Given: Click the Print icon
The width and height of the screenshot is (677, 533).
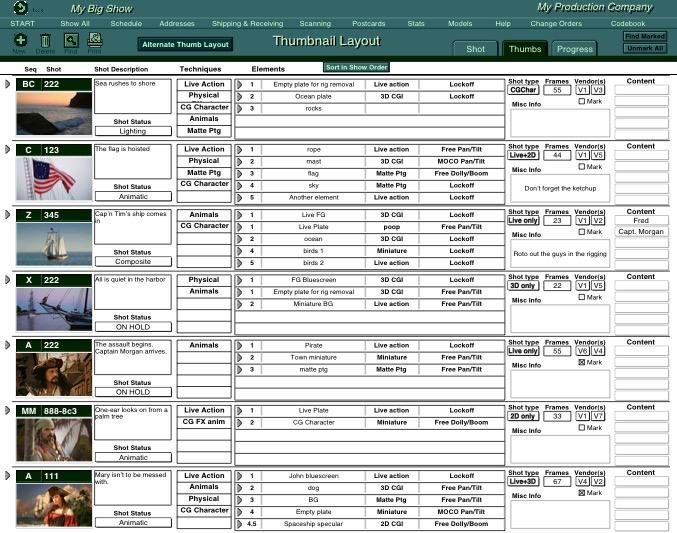Looking at the screenshot, I should (x=95, y=40).
